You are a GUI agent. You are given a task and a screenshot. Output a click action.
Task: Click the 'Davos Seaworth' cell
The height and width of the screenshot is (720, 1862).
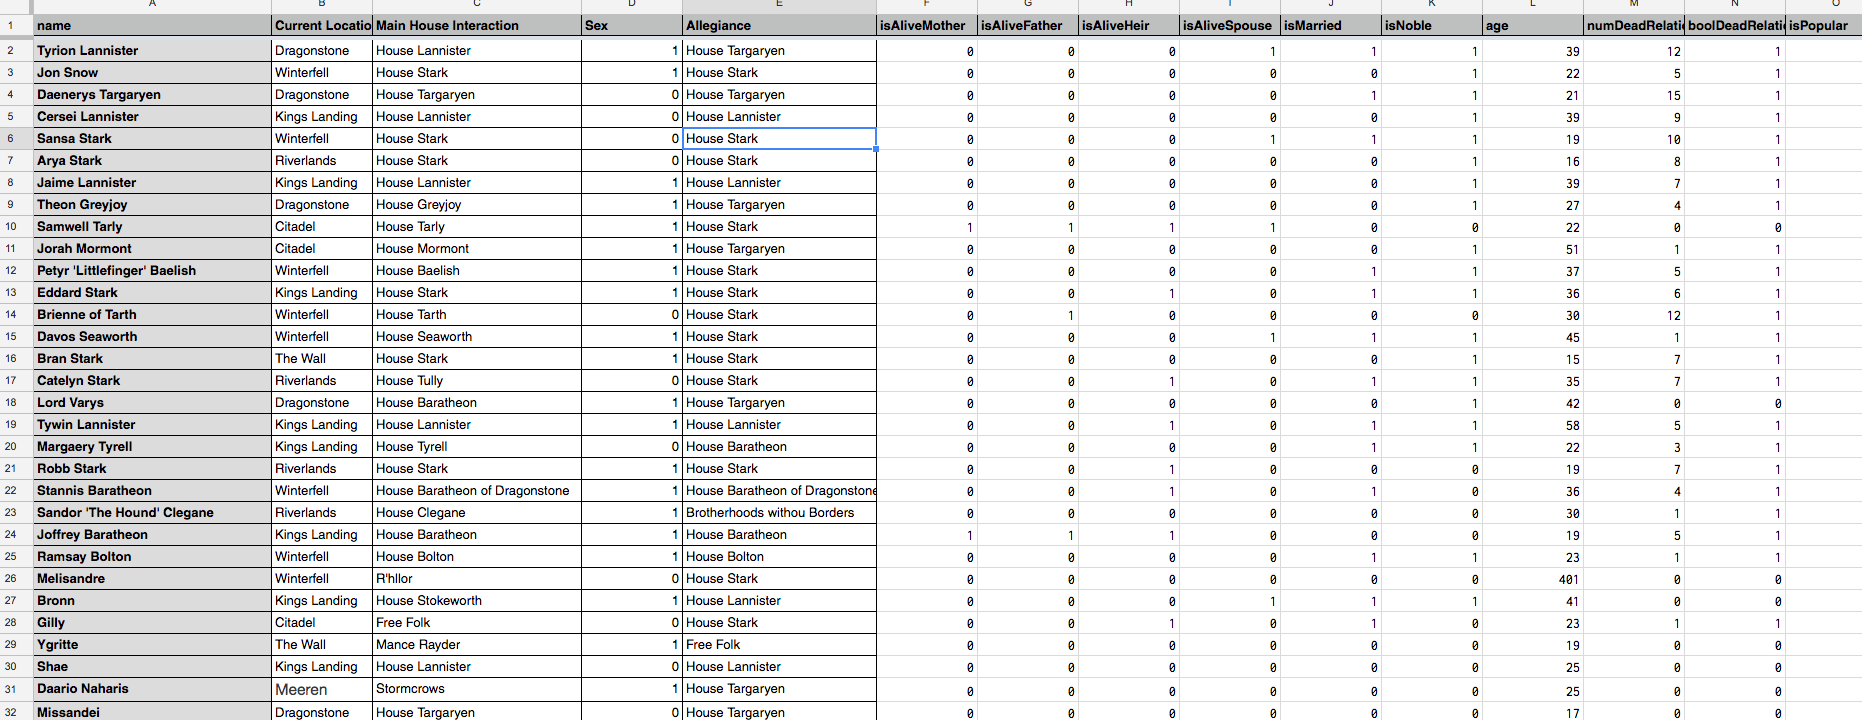tap(152, 336)
